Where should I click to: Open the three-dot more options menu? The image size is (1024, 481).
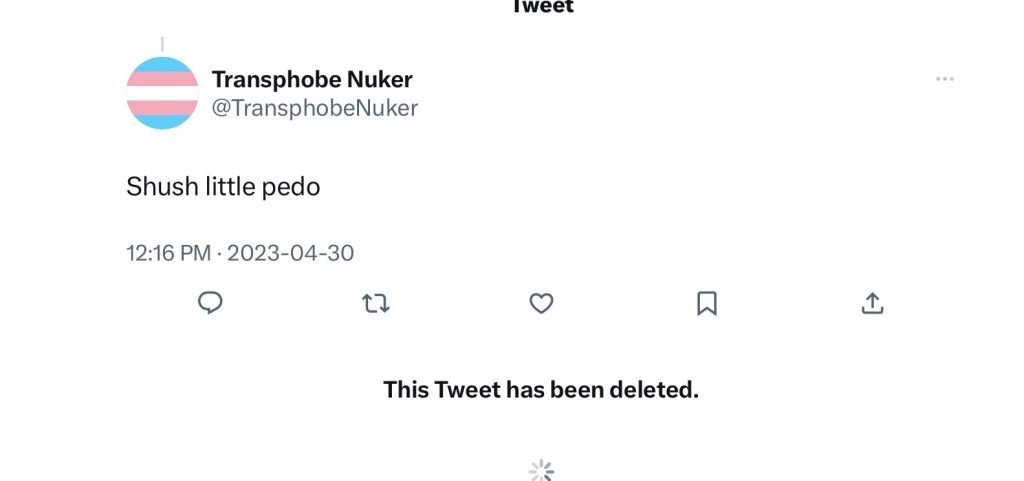[x=945, y=79]
